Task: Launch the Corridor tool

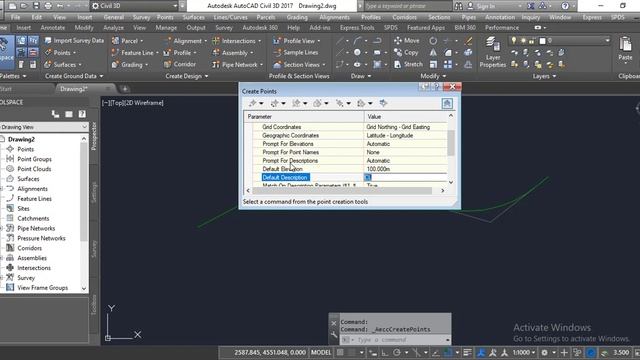Action: [180, 64]
